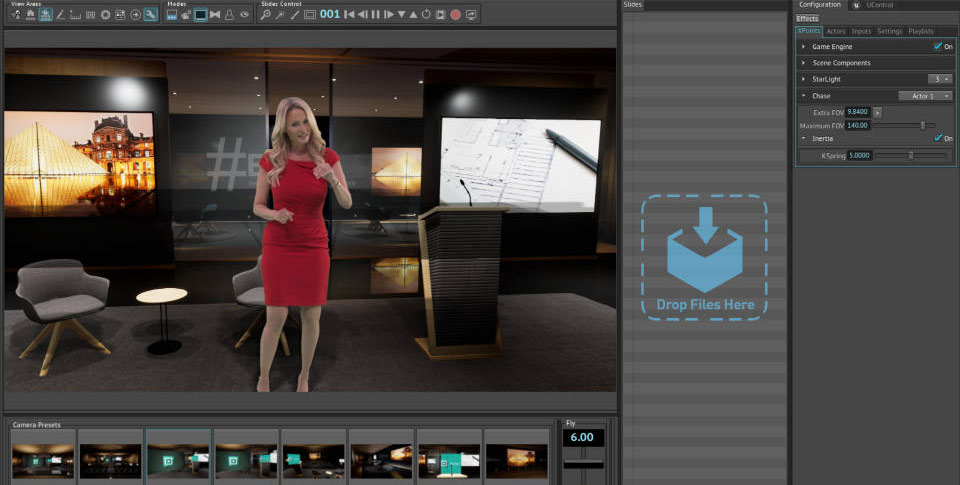The height and width of the screenshot is (485, 960).
Task: Open the StarLight value dropdown
Action: (938, 78)
